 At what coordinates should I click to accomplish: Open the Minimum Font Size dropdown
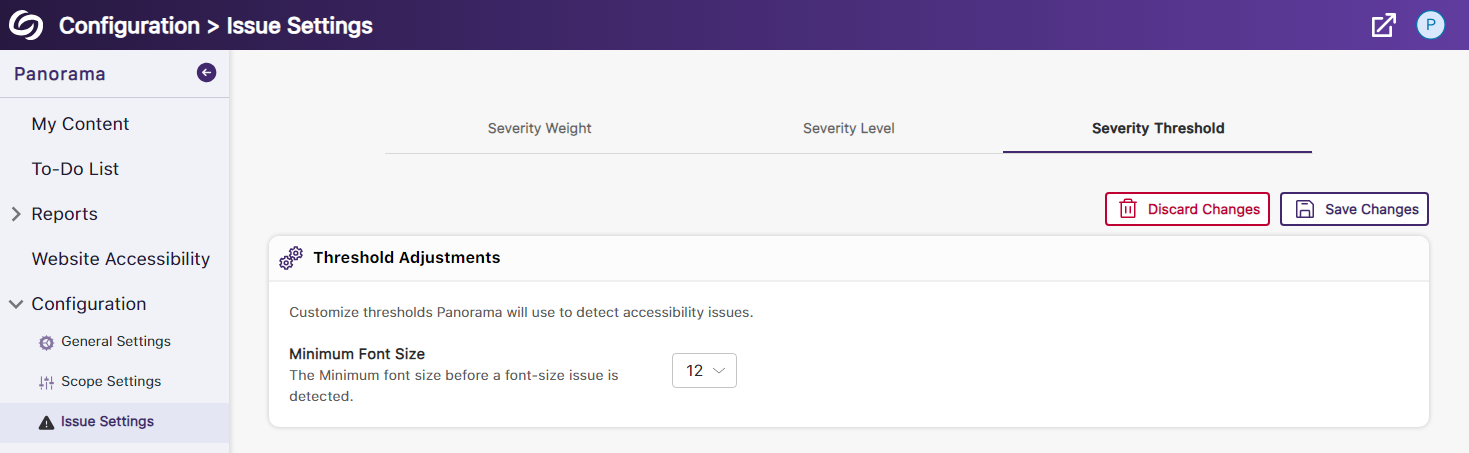point(704,371)
